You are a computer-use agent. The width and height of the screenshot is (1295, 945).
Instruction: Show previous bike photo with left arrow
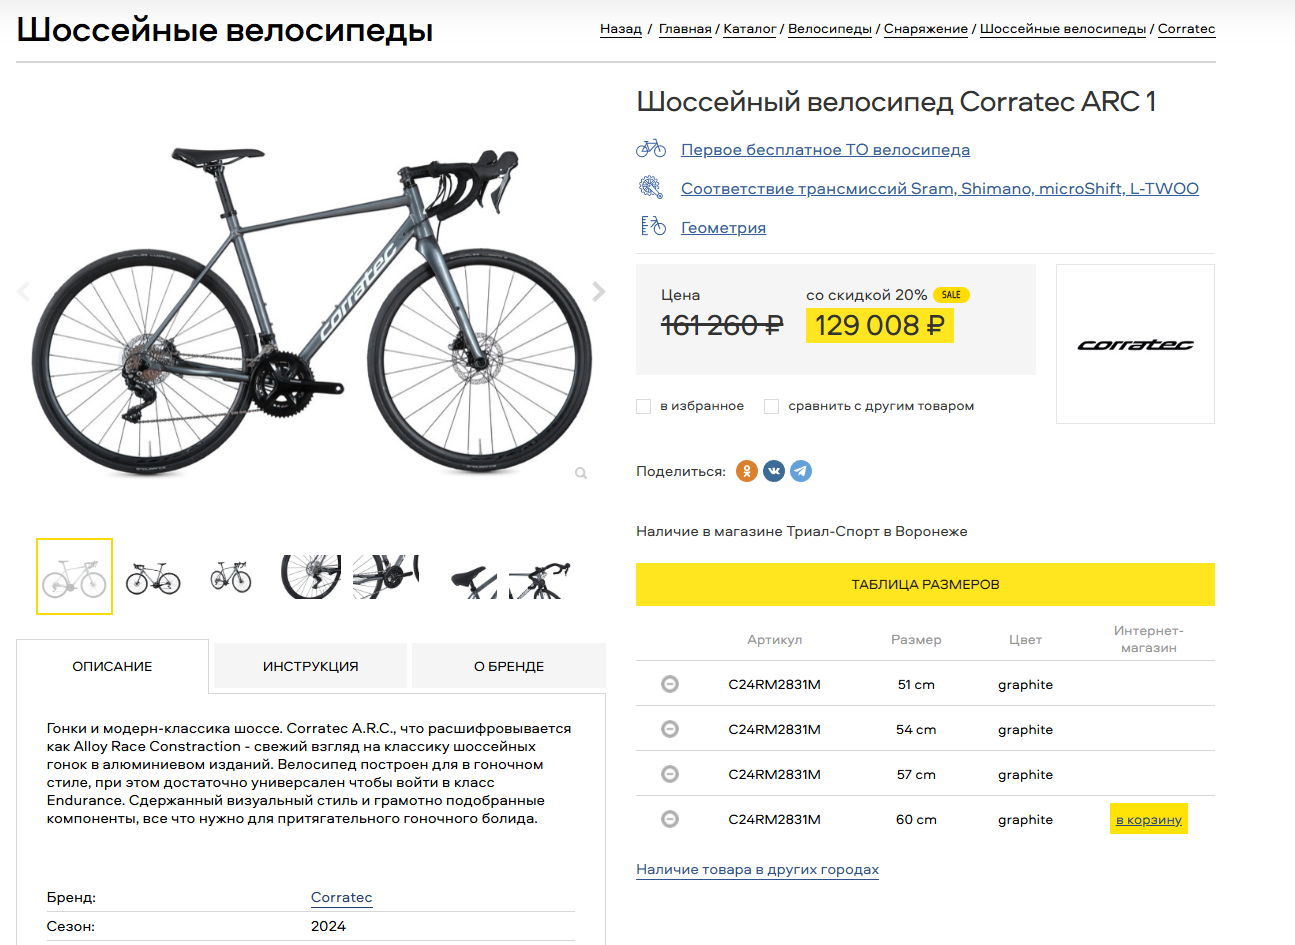(24, 291)
